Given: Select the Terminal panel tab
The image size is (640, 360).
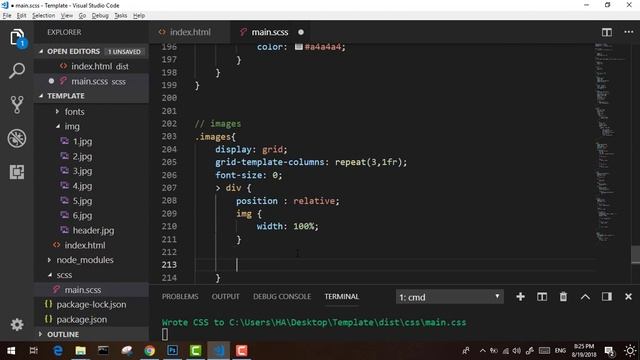Looking at the screenshot, I should pyautogui.click(x=342, y=297).
